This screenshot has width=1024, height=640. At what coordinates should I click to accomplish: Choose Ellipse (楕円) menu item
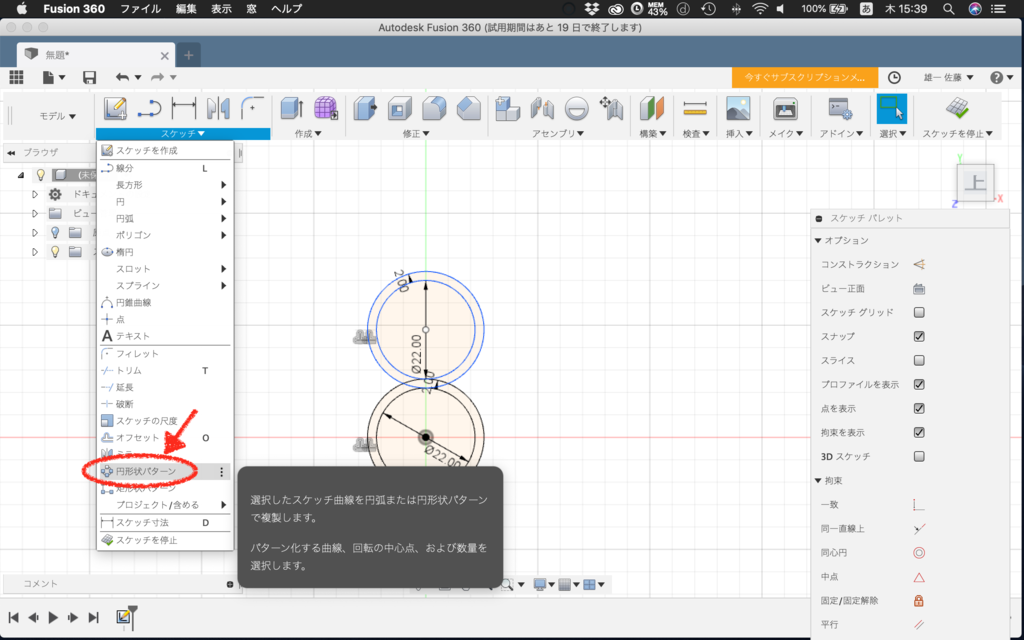pyautogui.click(x=165, y=252)
